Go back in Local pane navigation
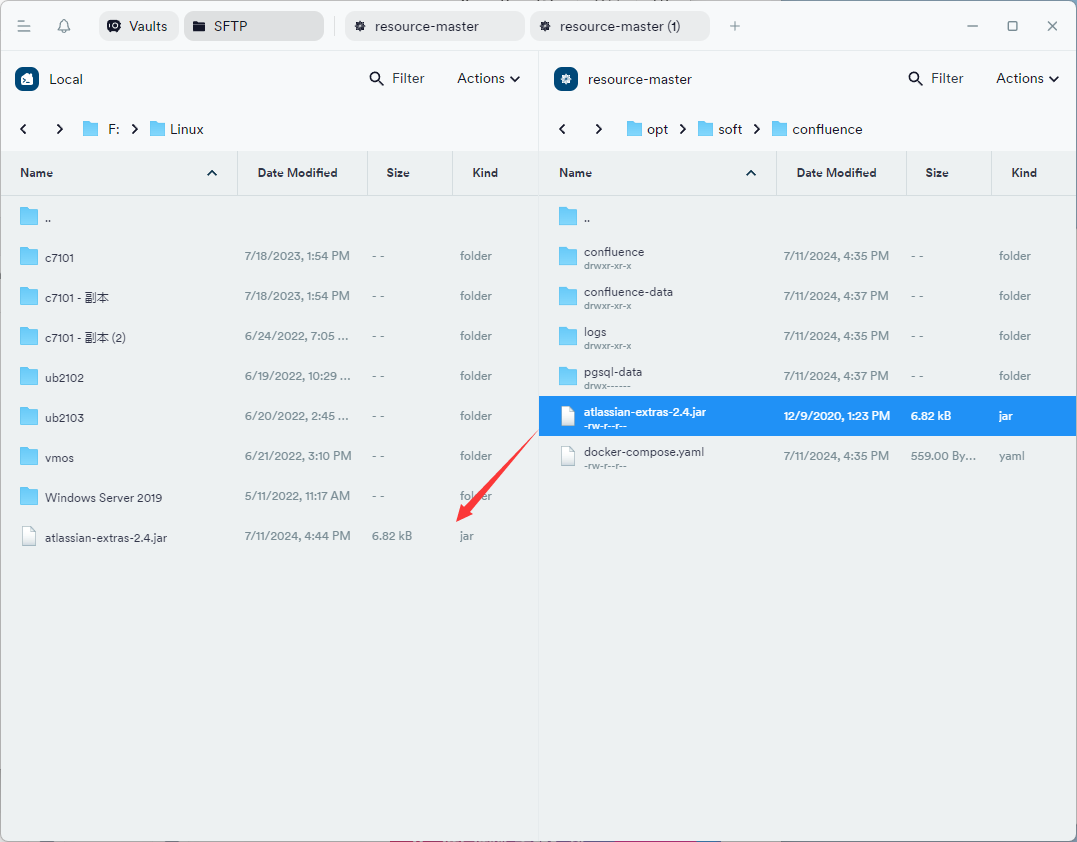Image resolution: width=1077 pixels, height=842 pixels. [23, 129]
